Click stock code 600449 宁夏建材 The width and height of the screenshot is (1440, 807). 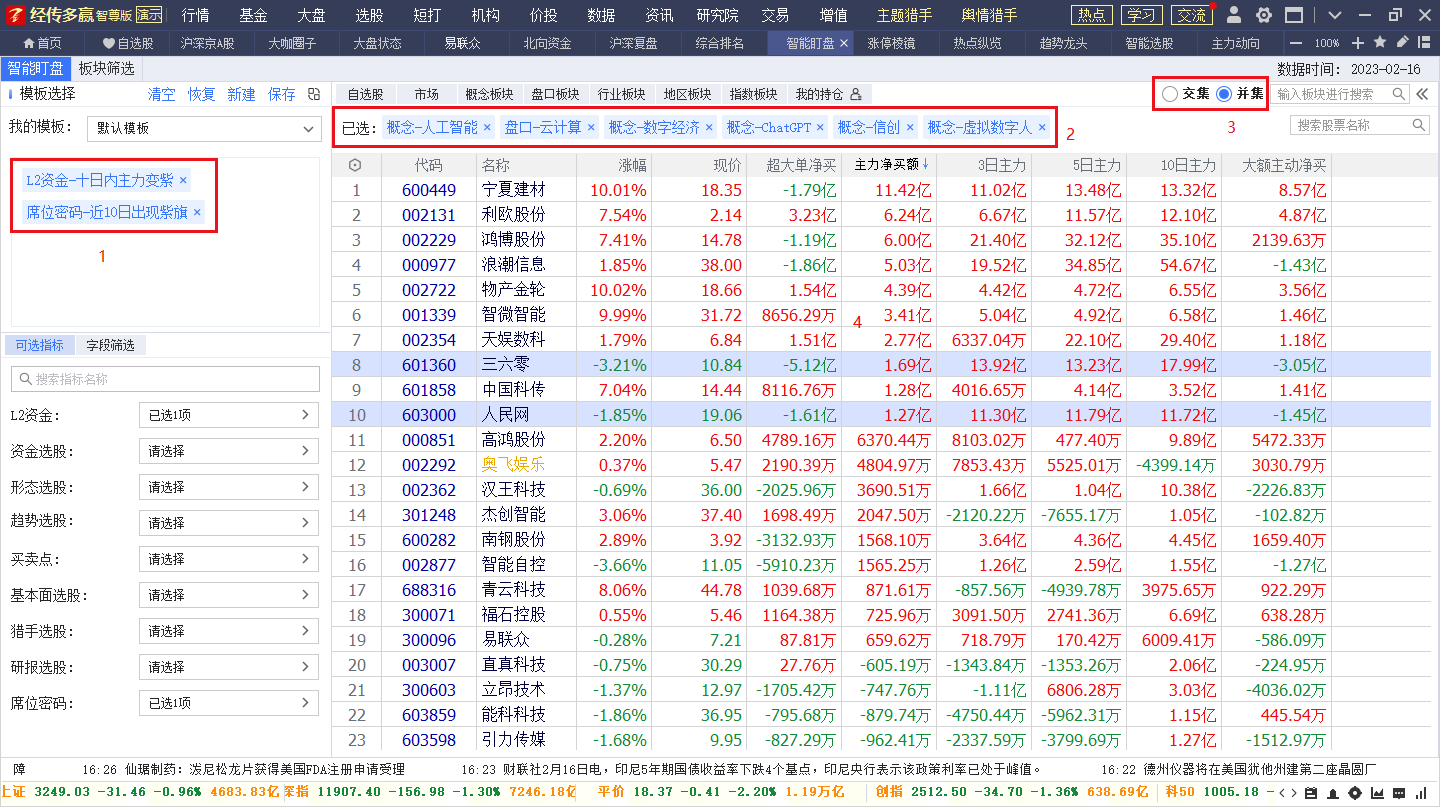[429, 190]
